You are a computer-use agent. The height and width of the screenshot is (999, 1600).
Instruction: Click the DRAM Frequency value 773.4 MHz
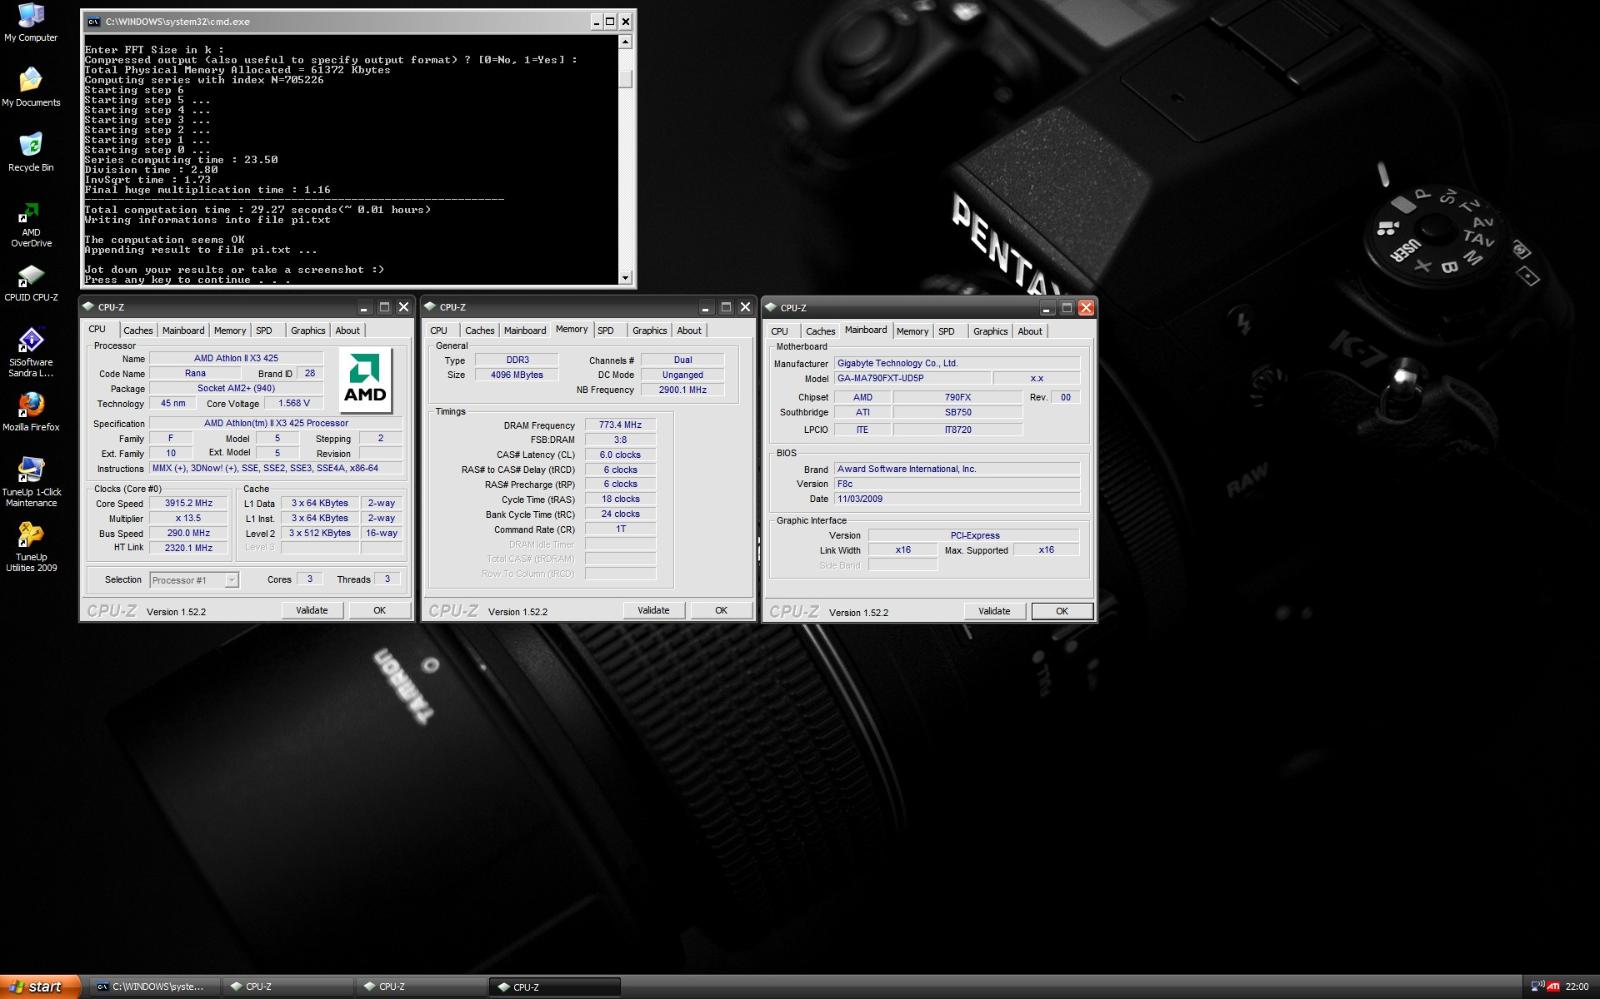point(620,425)
